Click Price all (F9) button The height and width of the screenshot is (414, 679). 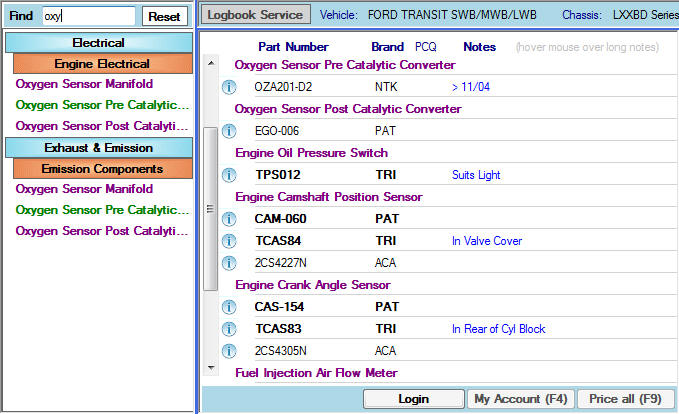pyautogui.click(x=625, y=399)
